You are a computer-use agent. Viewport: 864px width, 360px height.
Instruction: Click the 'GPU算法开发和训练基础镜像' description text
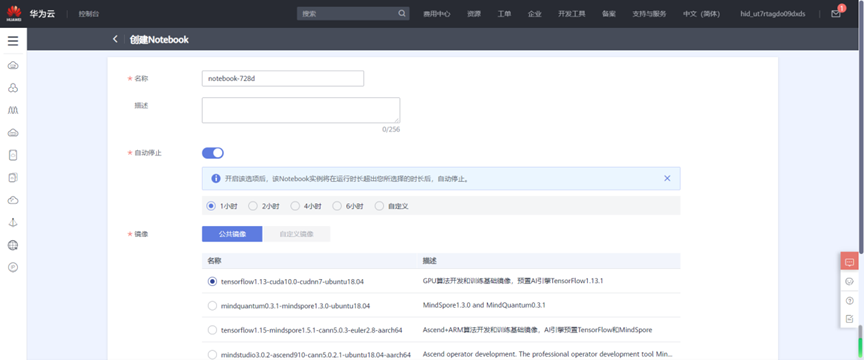pos(513,281)
